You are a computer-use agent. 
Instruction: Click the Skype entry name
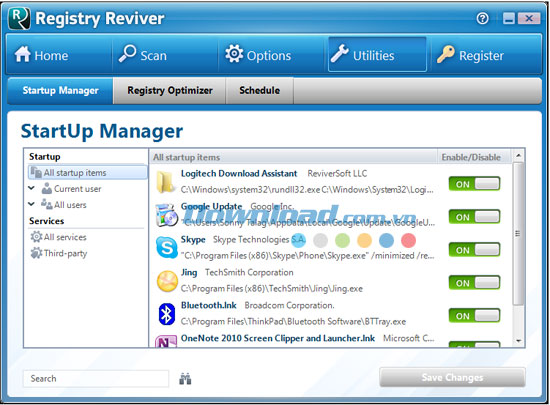pos(193,239)
